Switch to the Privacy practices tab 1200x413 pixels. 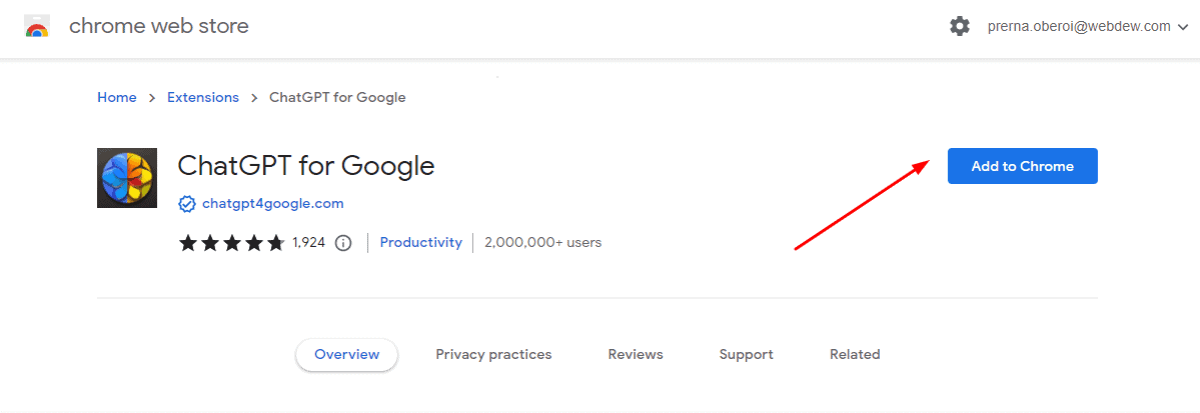[x=493, y=354]
